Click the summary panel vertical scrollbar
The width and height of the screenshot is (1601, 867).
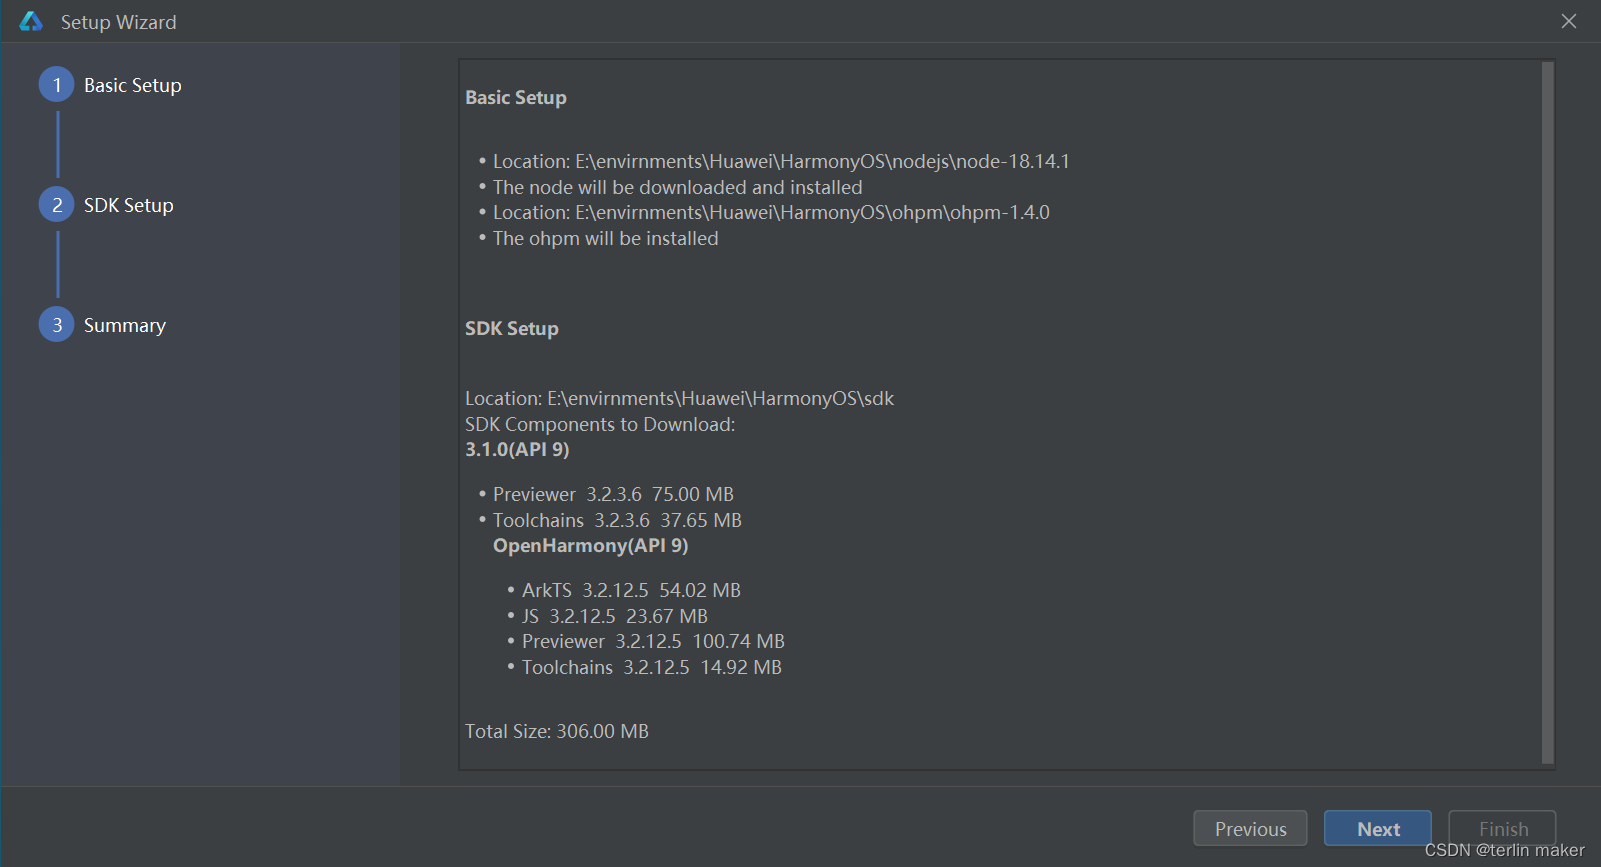click(x=1548, y=413)
